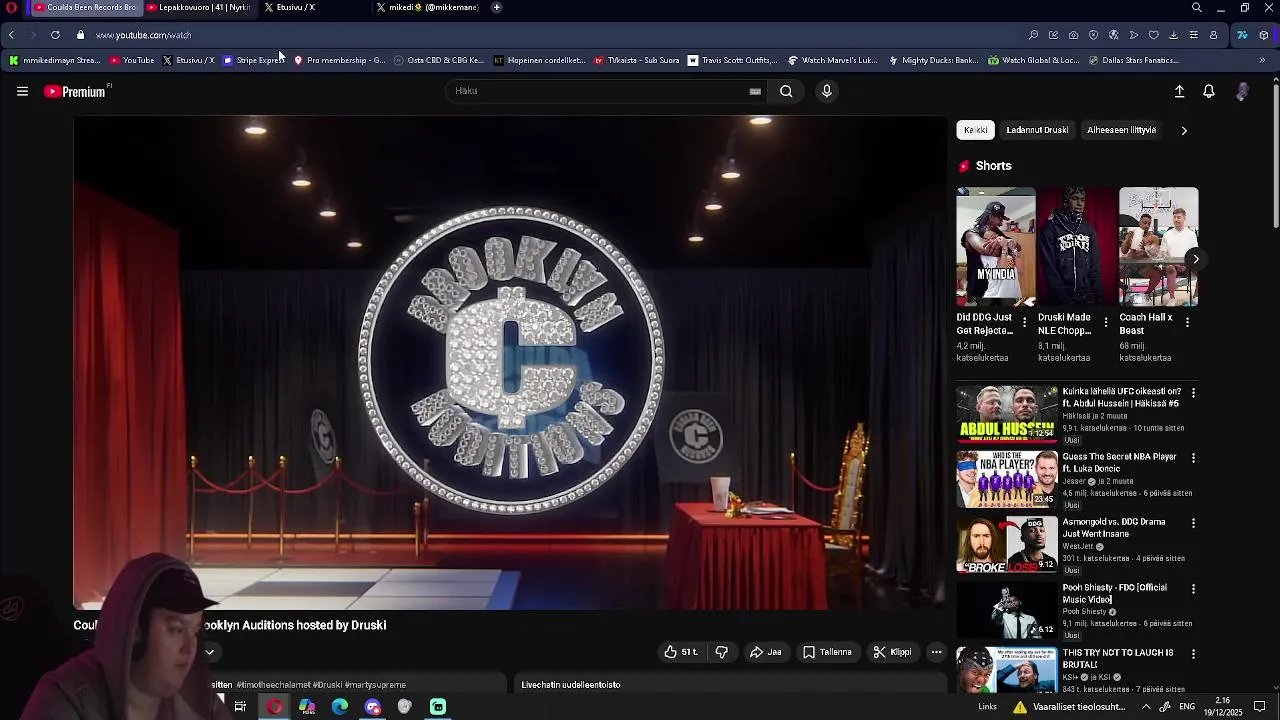Screen dimensions: 1280x720
Task: Open Edge browser from taskbar
Action: 340,707
